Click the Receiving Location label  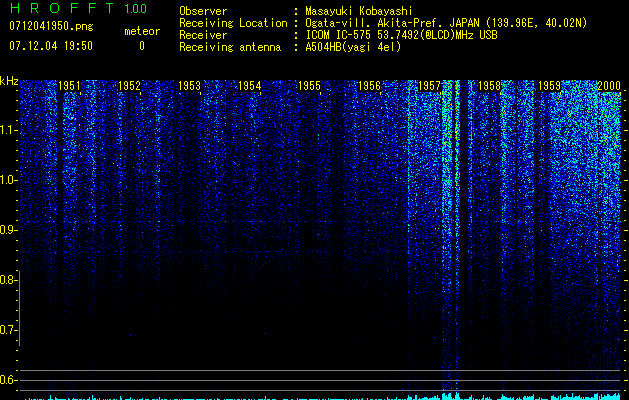click(233, 23)
